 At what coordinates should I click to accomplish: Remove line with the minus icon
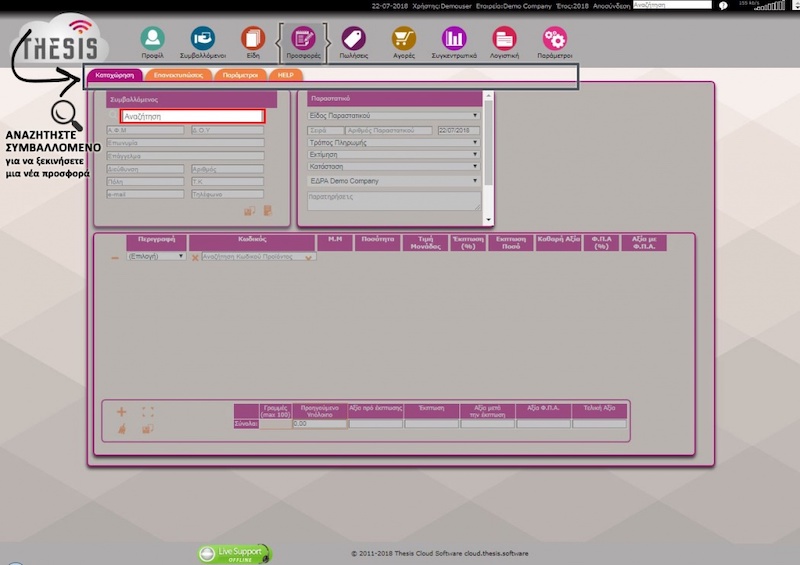(x=115, y=257)
